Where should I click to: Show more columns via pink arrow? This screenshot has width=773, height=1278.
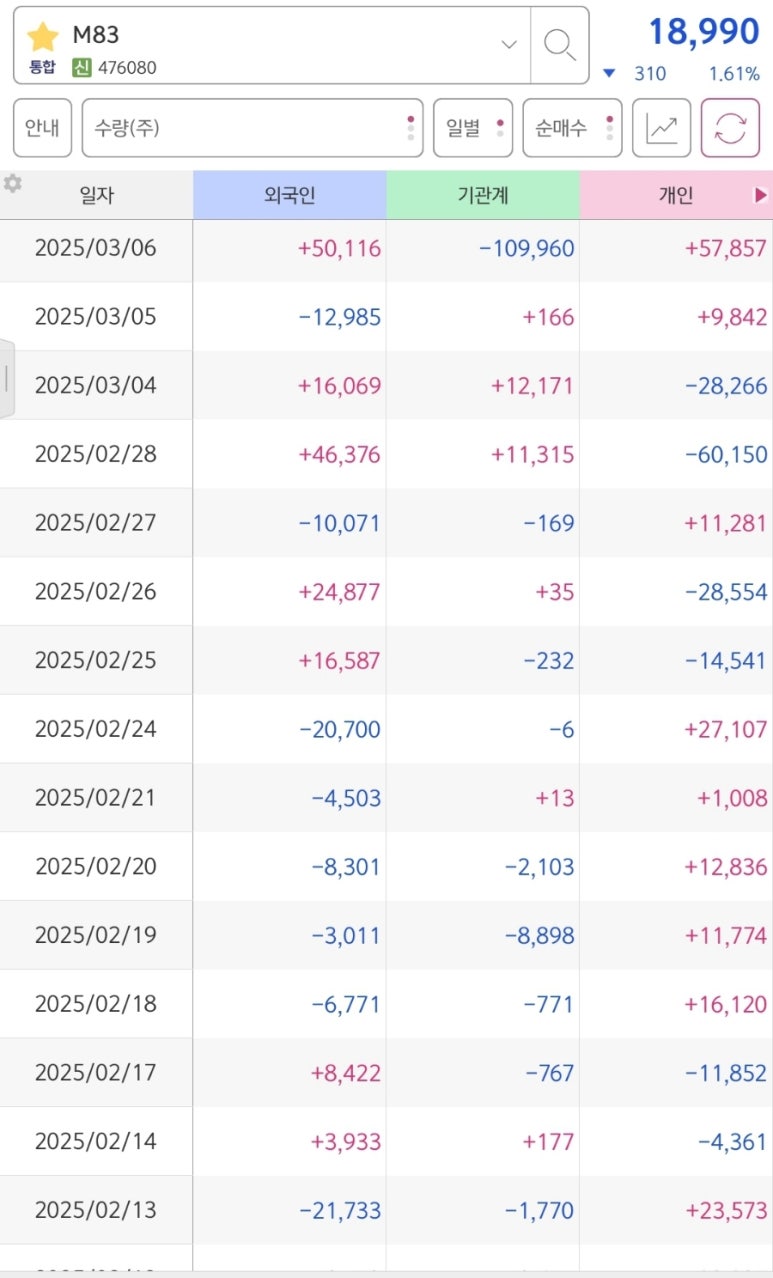[761, 195]
